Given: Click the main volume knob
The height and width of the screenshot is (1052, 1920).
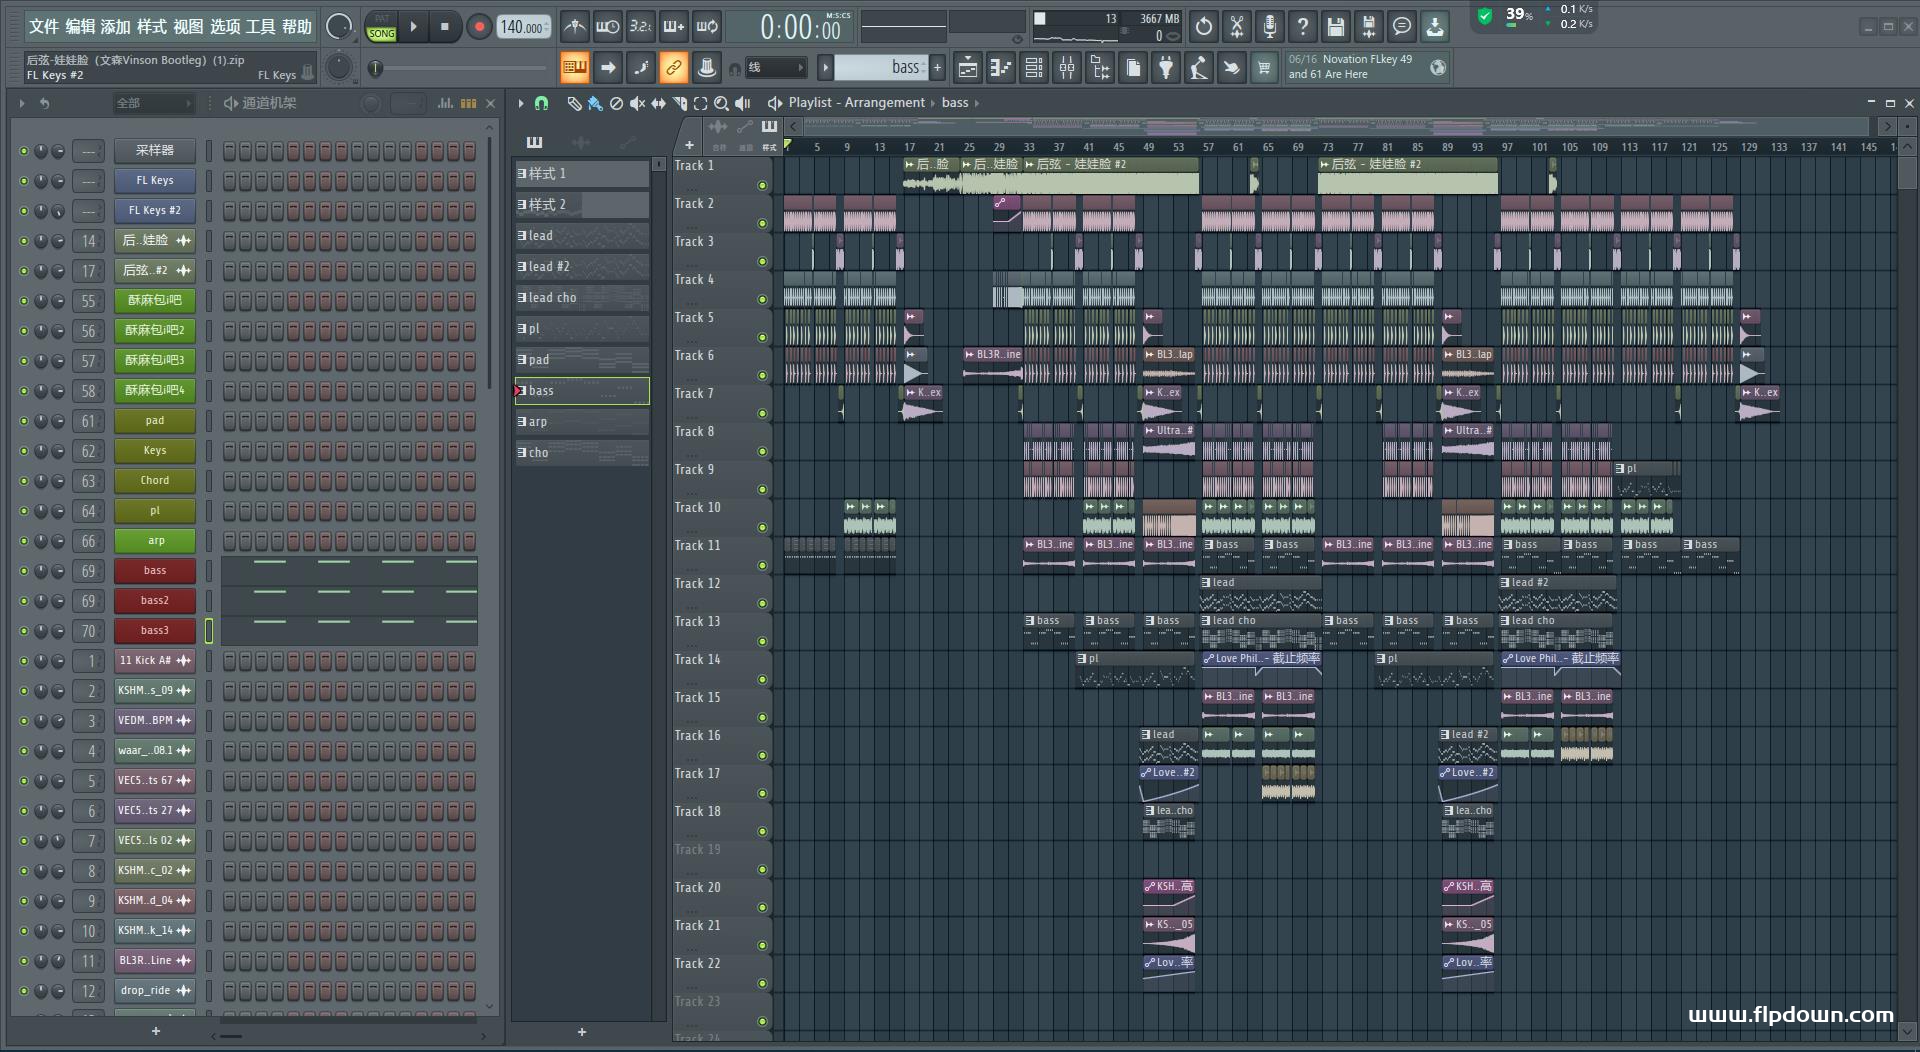Looking at the screenshot, I should [x=339, y=27].
